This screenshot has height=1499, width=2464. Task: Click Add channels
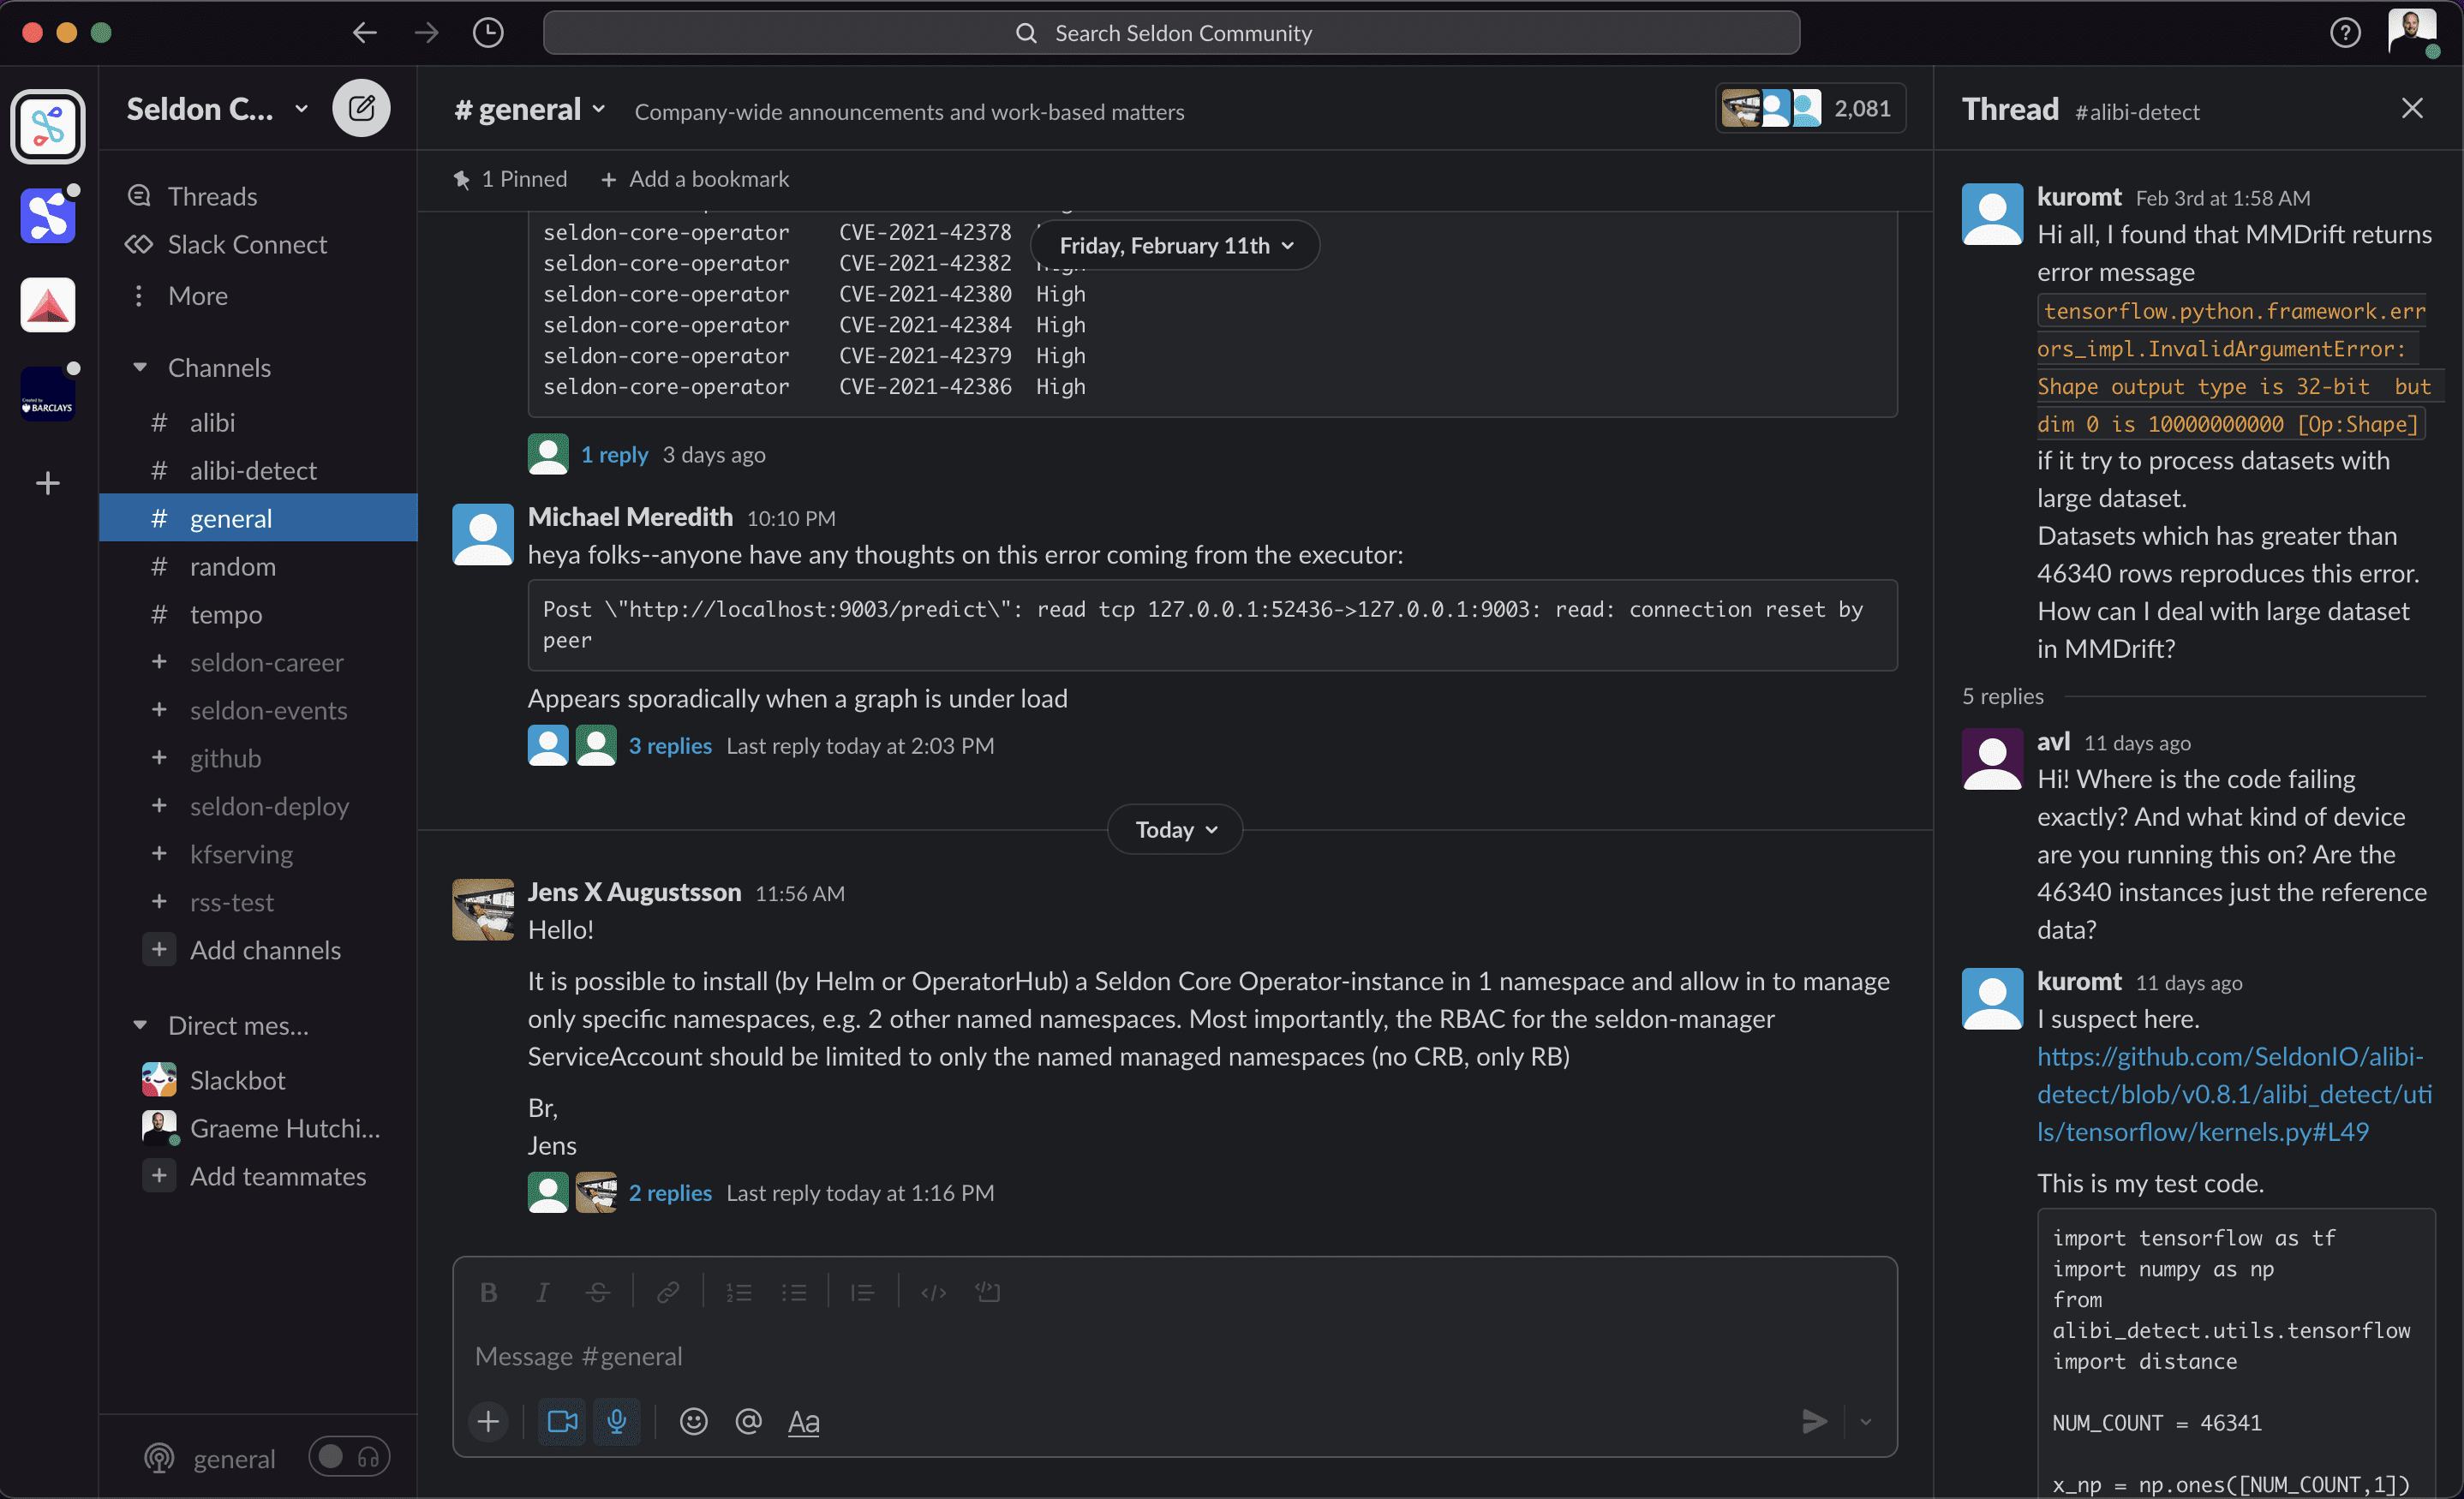click(259, 950)
